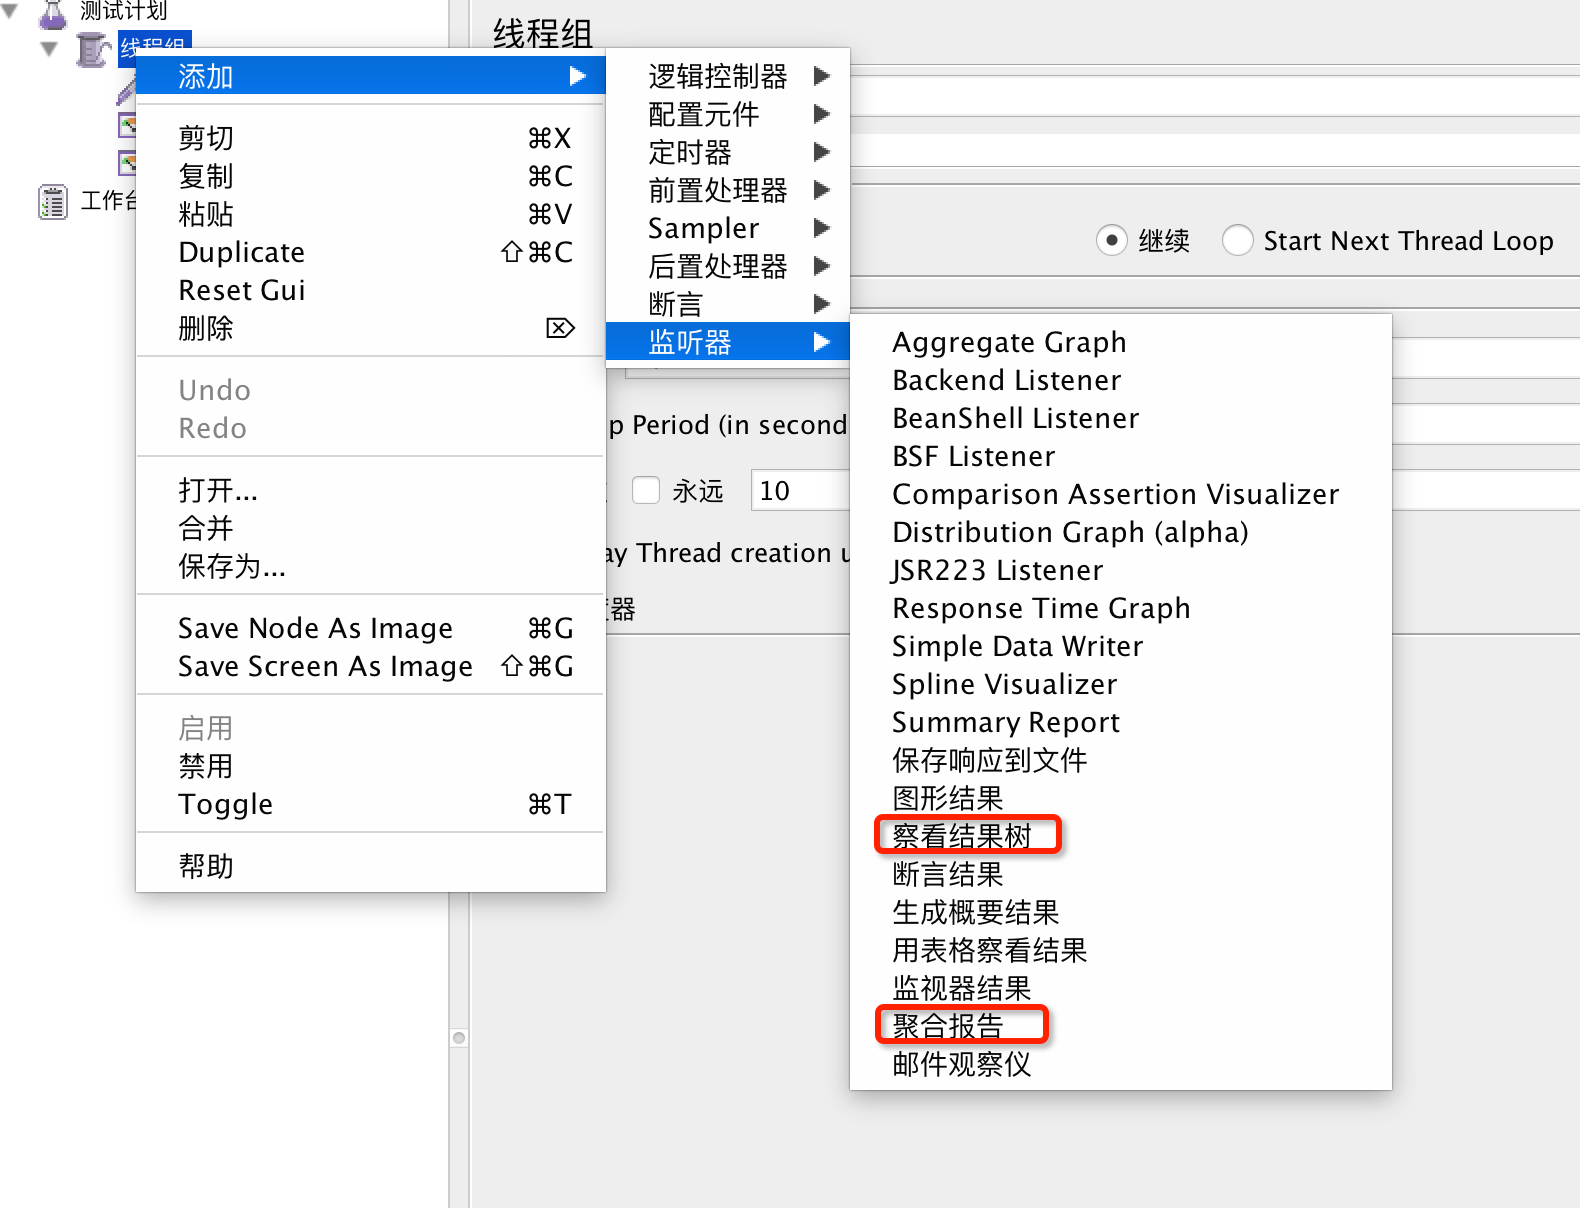Click Save Node As Image
This screenshot has width=1580, height=1208.
[x=315, y=628]
